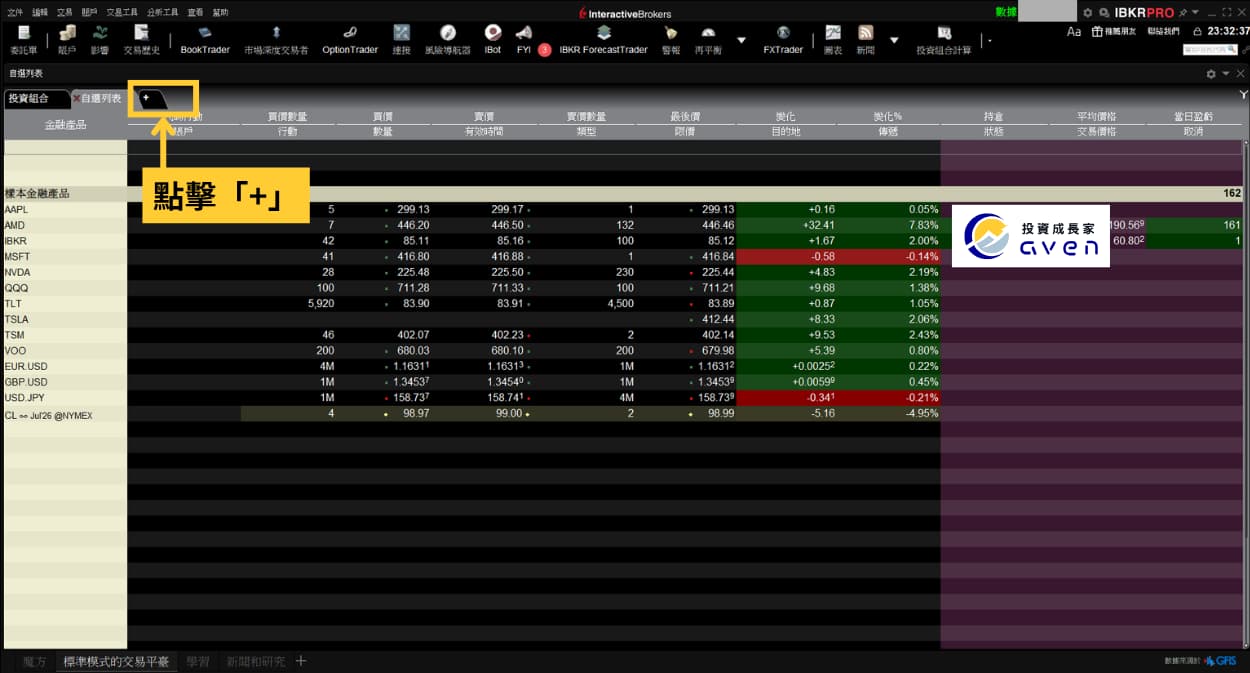Viewport: 1250px width, 673px height.
Task: Open the 分析工具 menu
Action: [x=163, y=13]
